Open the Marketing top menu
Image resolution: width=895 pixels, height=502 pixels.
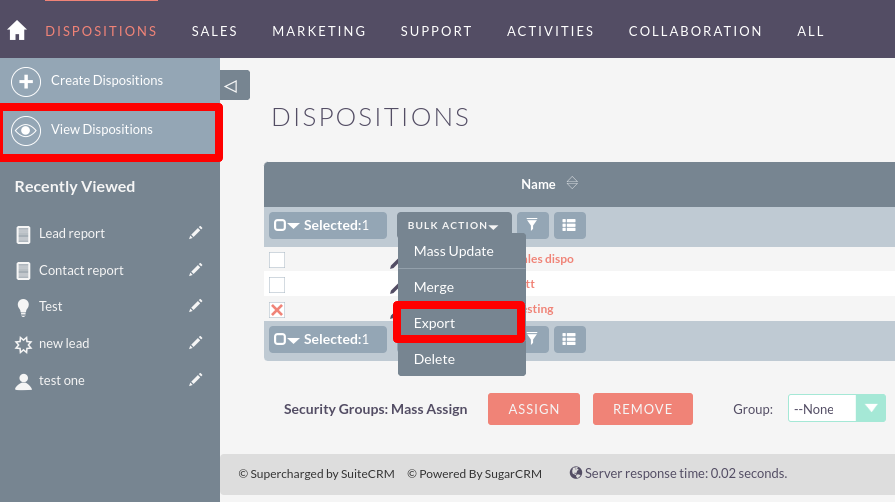(319, 31)
